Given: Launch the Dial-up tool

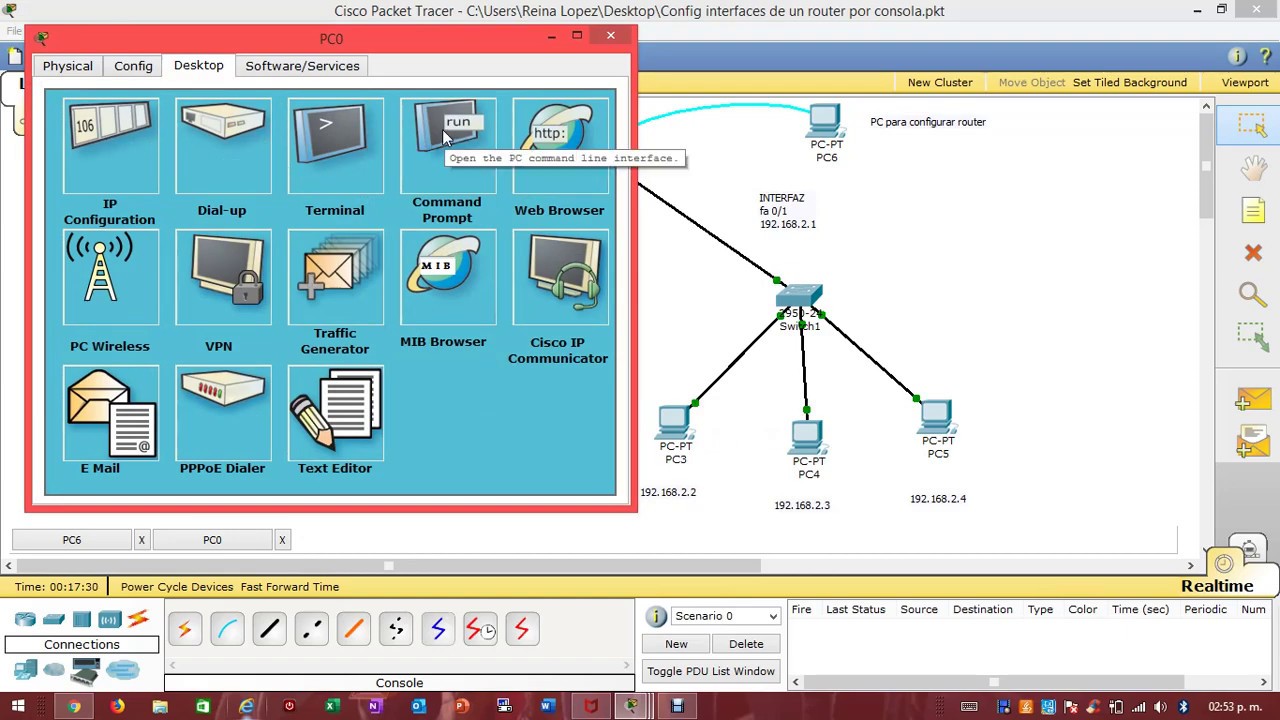Looking at the screenshot, I should coord(222,146).
